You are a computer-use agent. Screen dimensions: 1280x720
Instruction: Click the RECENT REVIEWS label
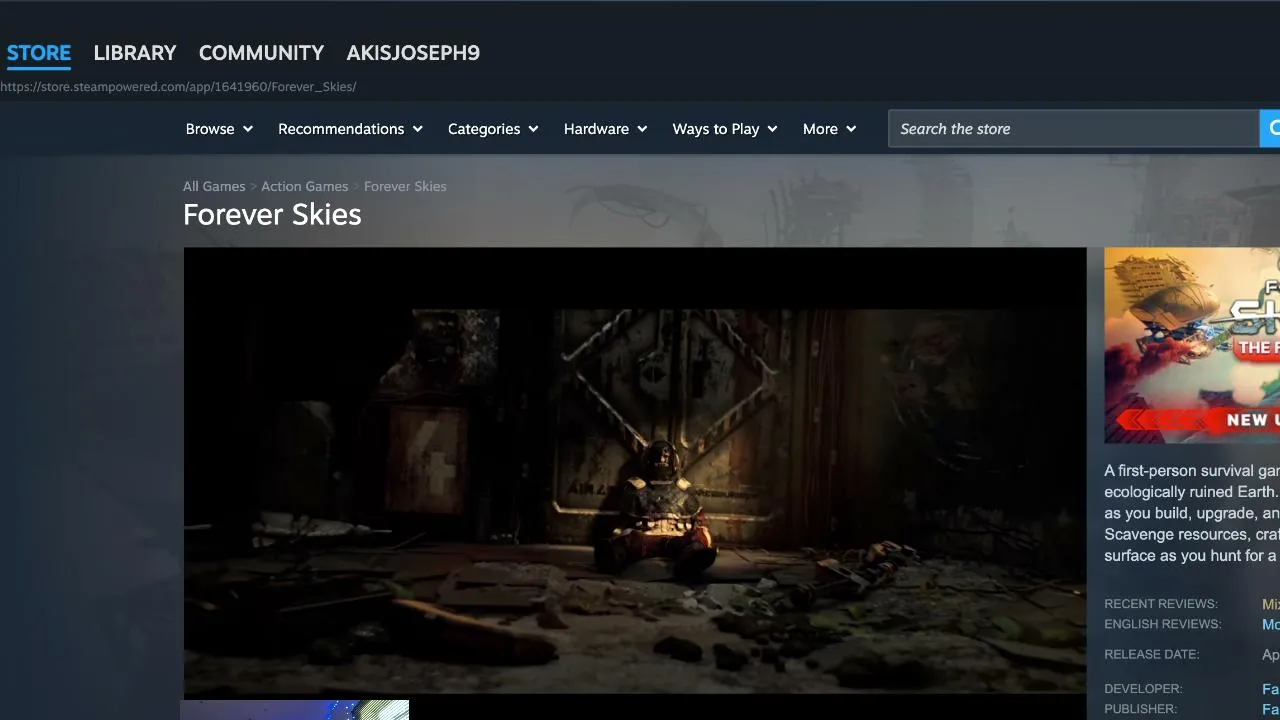tap(1161, 604)
